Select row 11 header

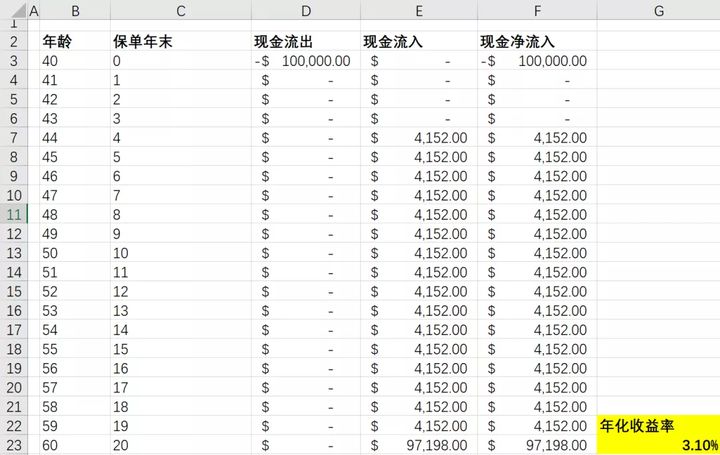[x=16, y=214]
